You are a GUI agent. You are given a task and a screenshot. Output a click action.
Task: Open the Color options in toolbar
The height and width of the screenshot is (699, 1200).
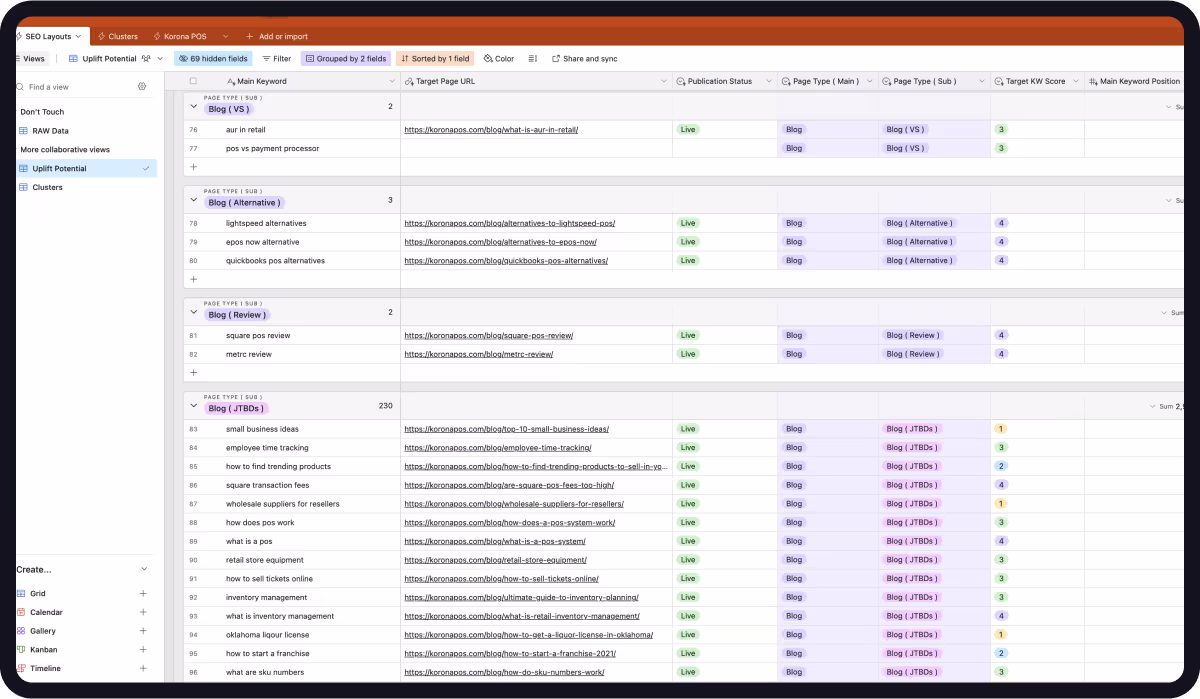click(498, 59)
